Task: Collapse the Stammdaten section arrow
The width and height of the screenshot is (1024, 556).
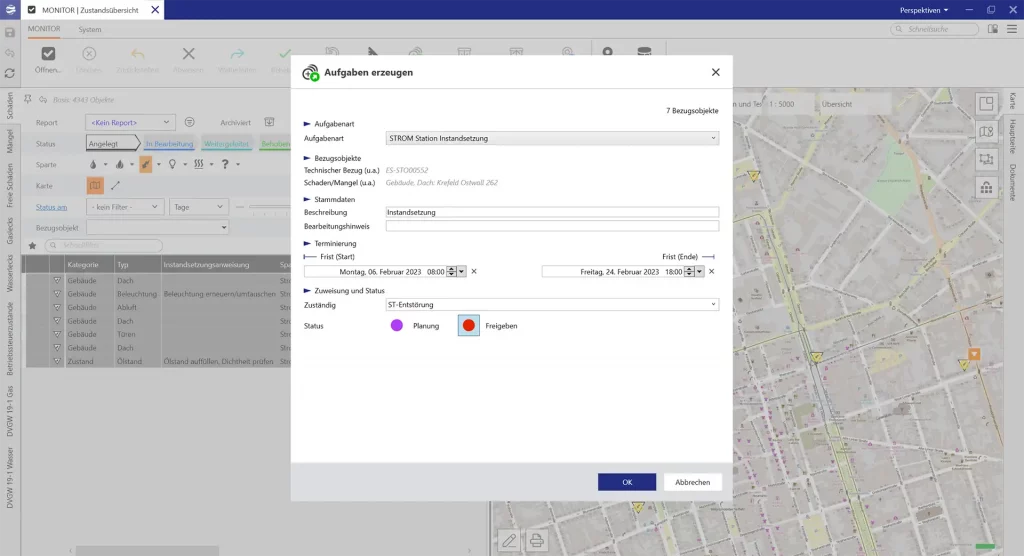Action: pyautogui.click(x=307, y=199)
